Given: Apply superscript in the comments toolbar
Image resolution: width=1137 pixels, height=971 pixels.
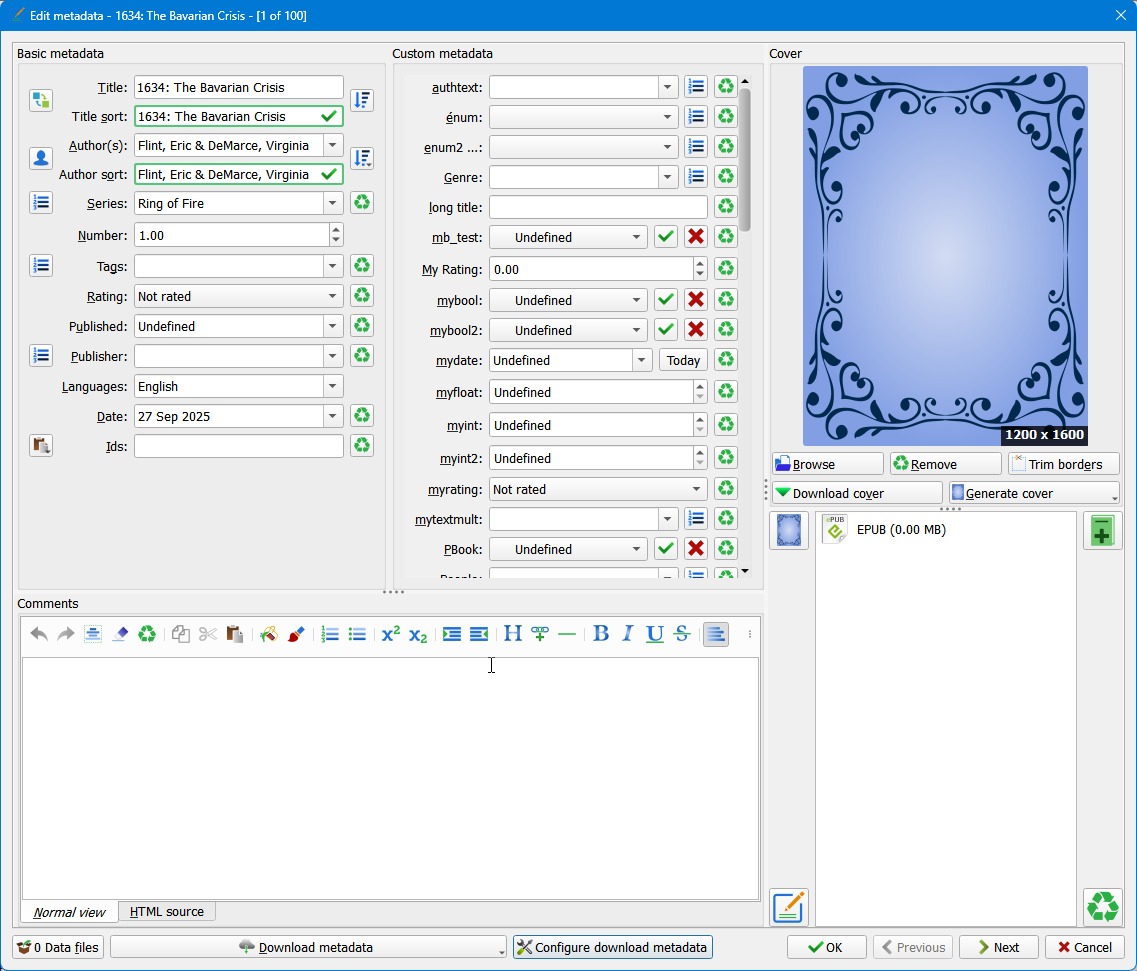Looking at the screenshot, I should (391, 634).
